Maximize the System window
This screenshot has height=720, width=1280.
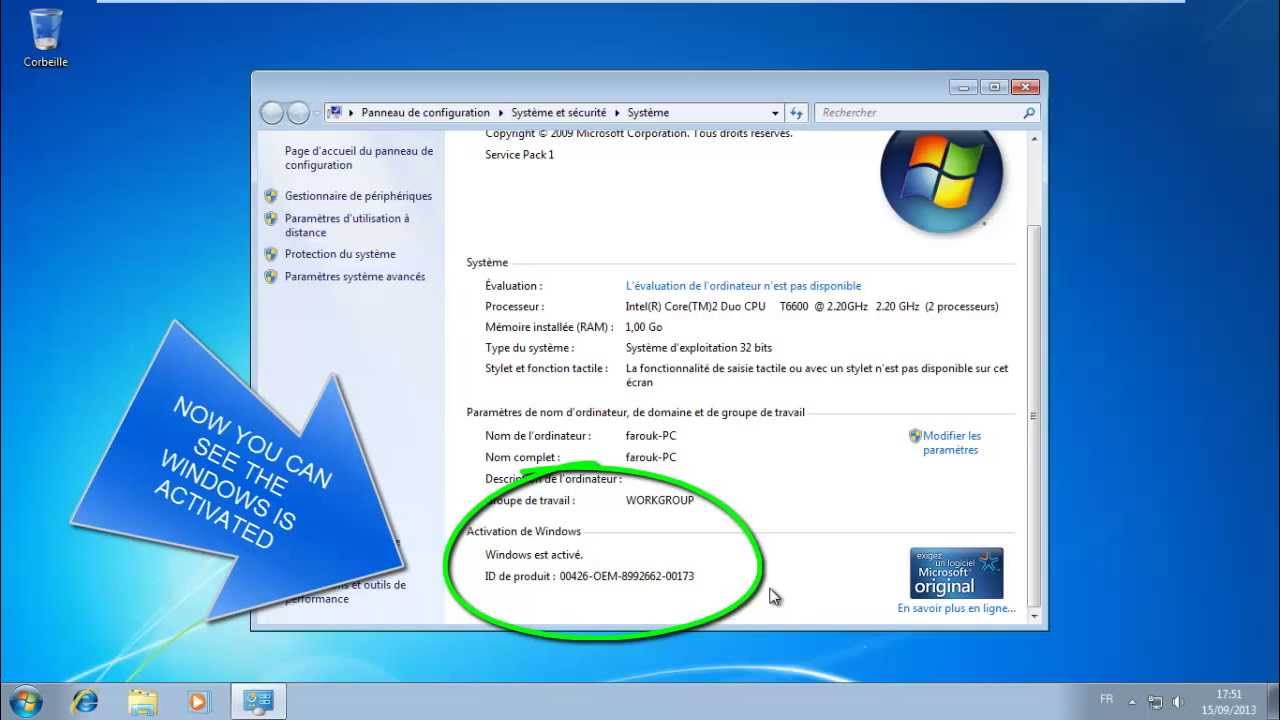995,87
